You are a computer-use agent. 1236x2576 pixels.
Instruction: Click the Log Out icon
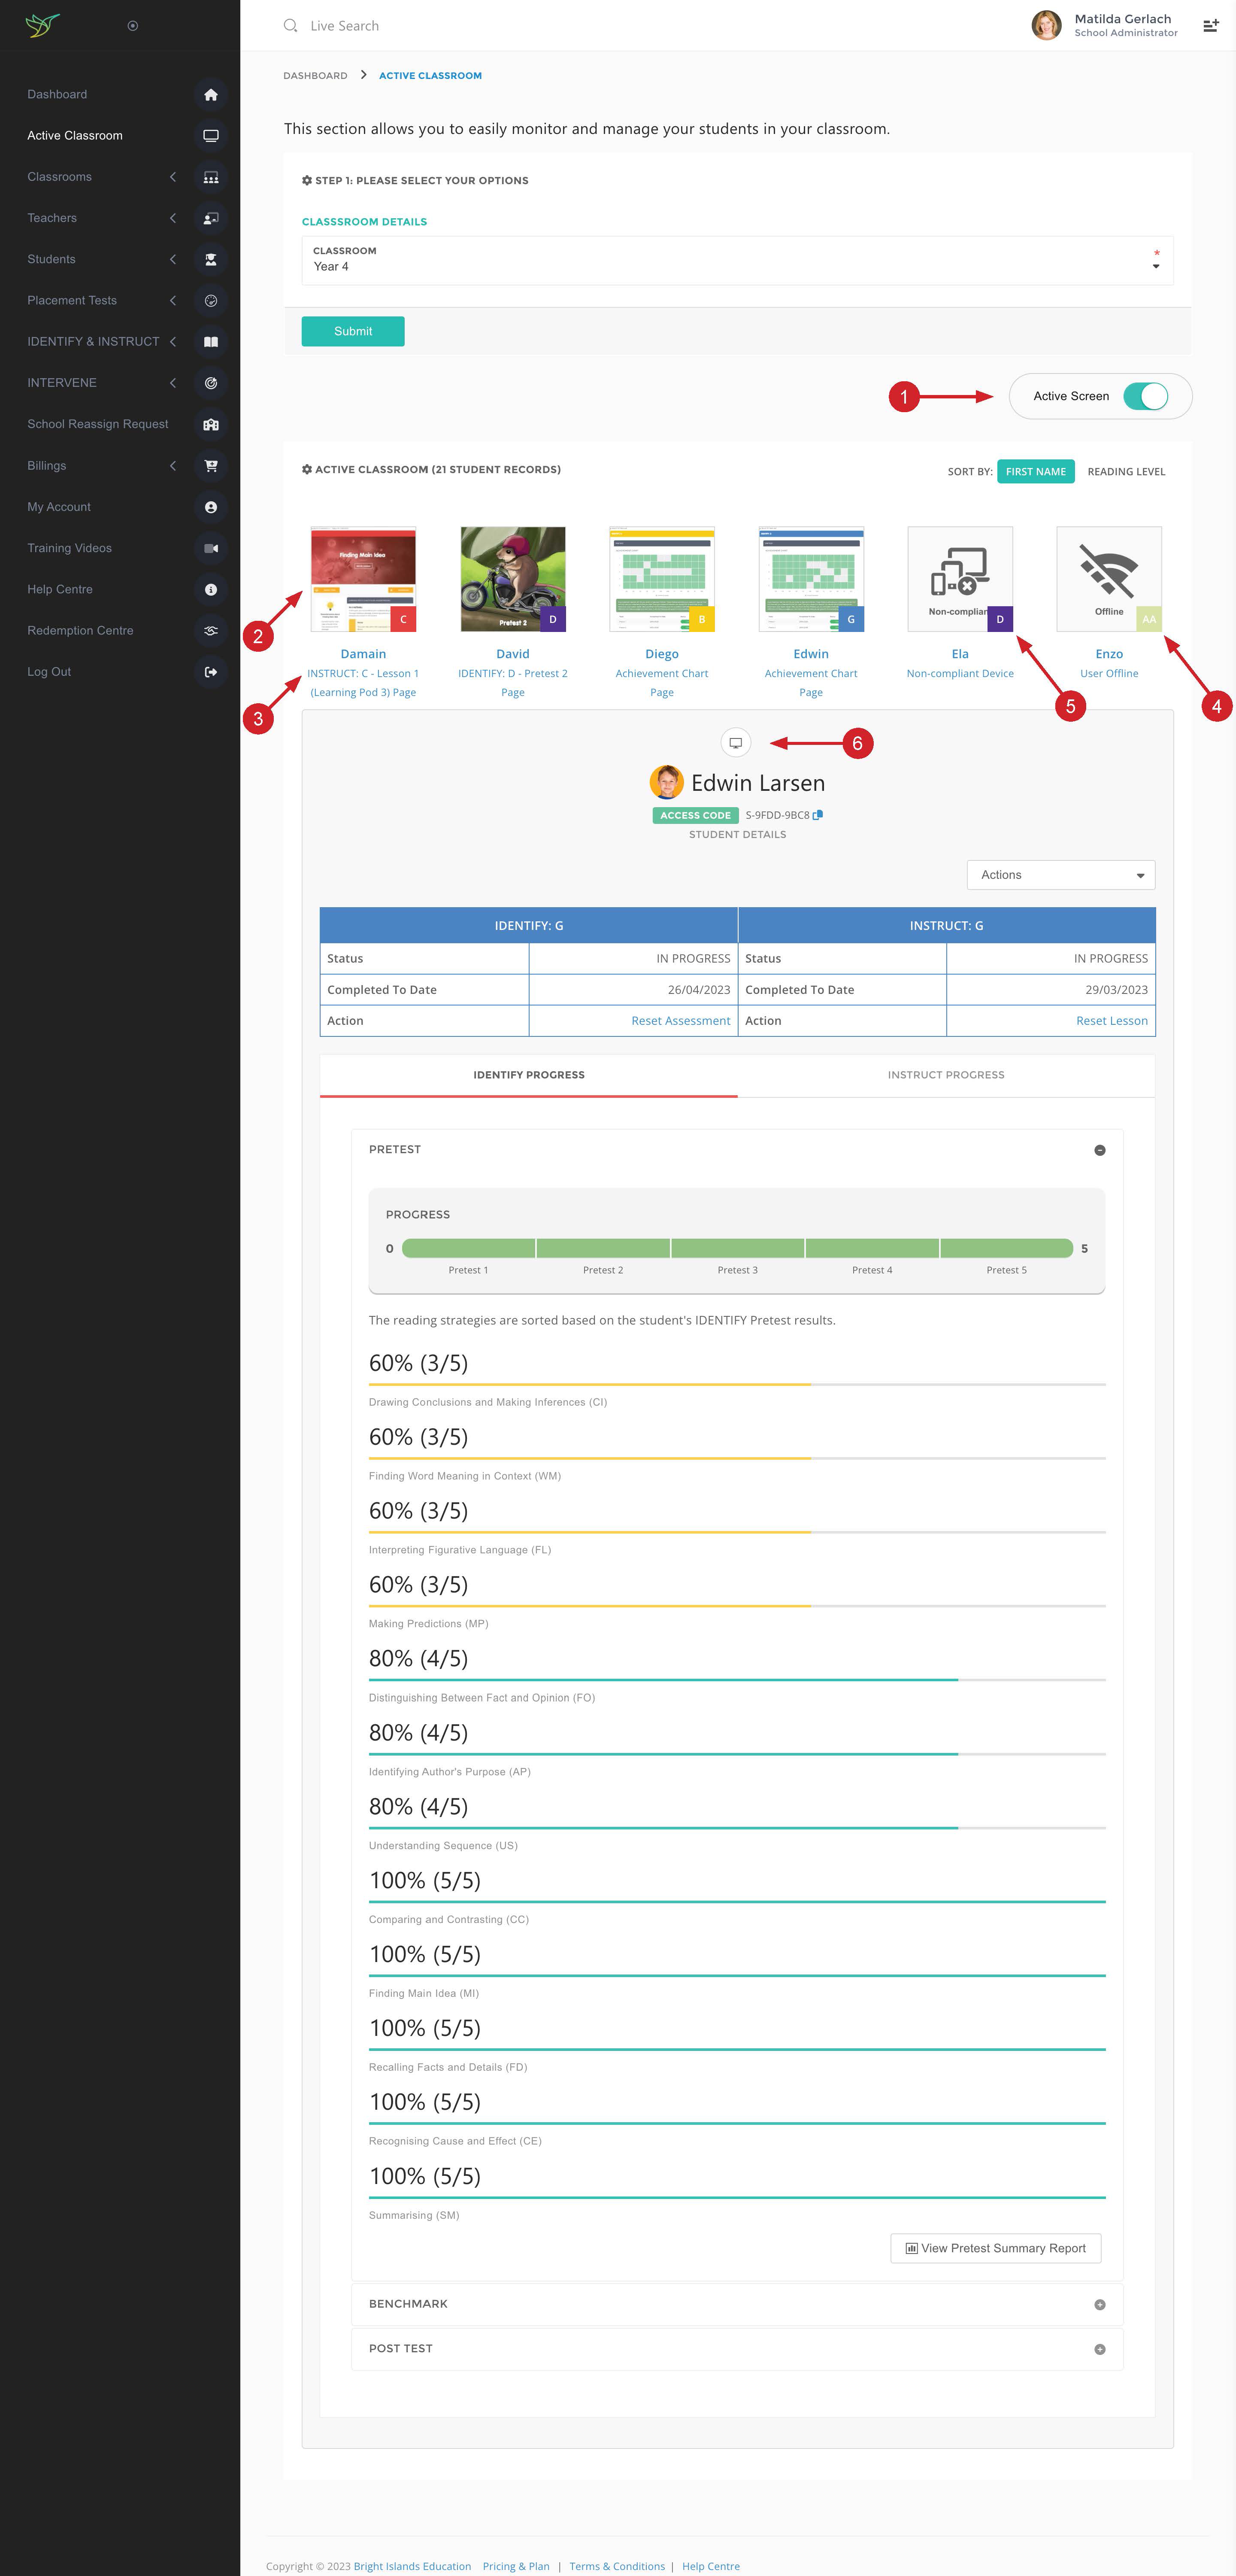click(x=210, y=672)
